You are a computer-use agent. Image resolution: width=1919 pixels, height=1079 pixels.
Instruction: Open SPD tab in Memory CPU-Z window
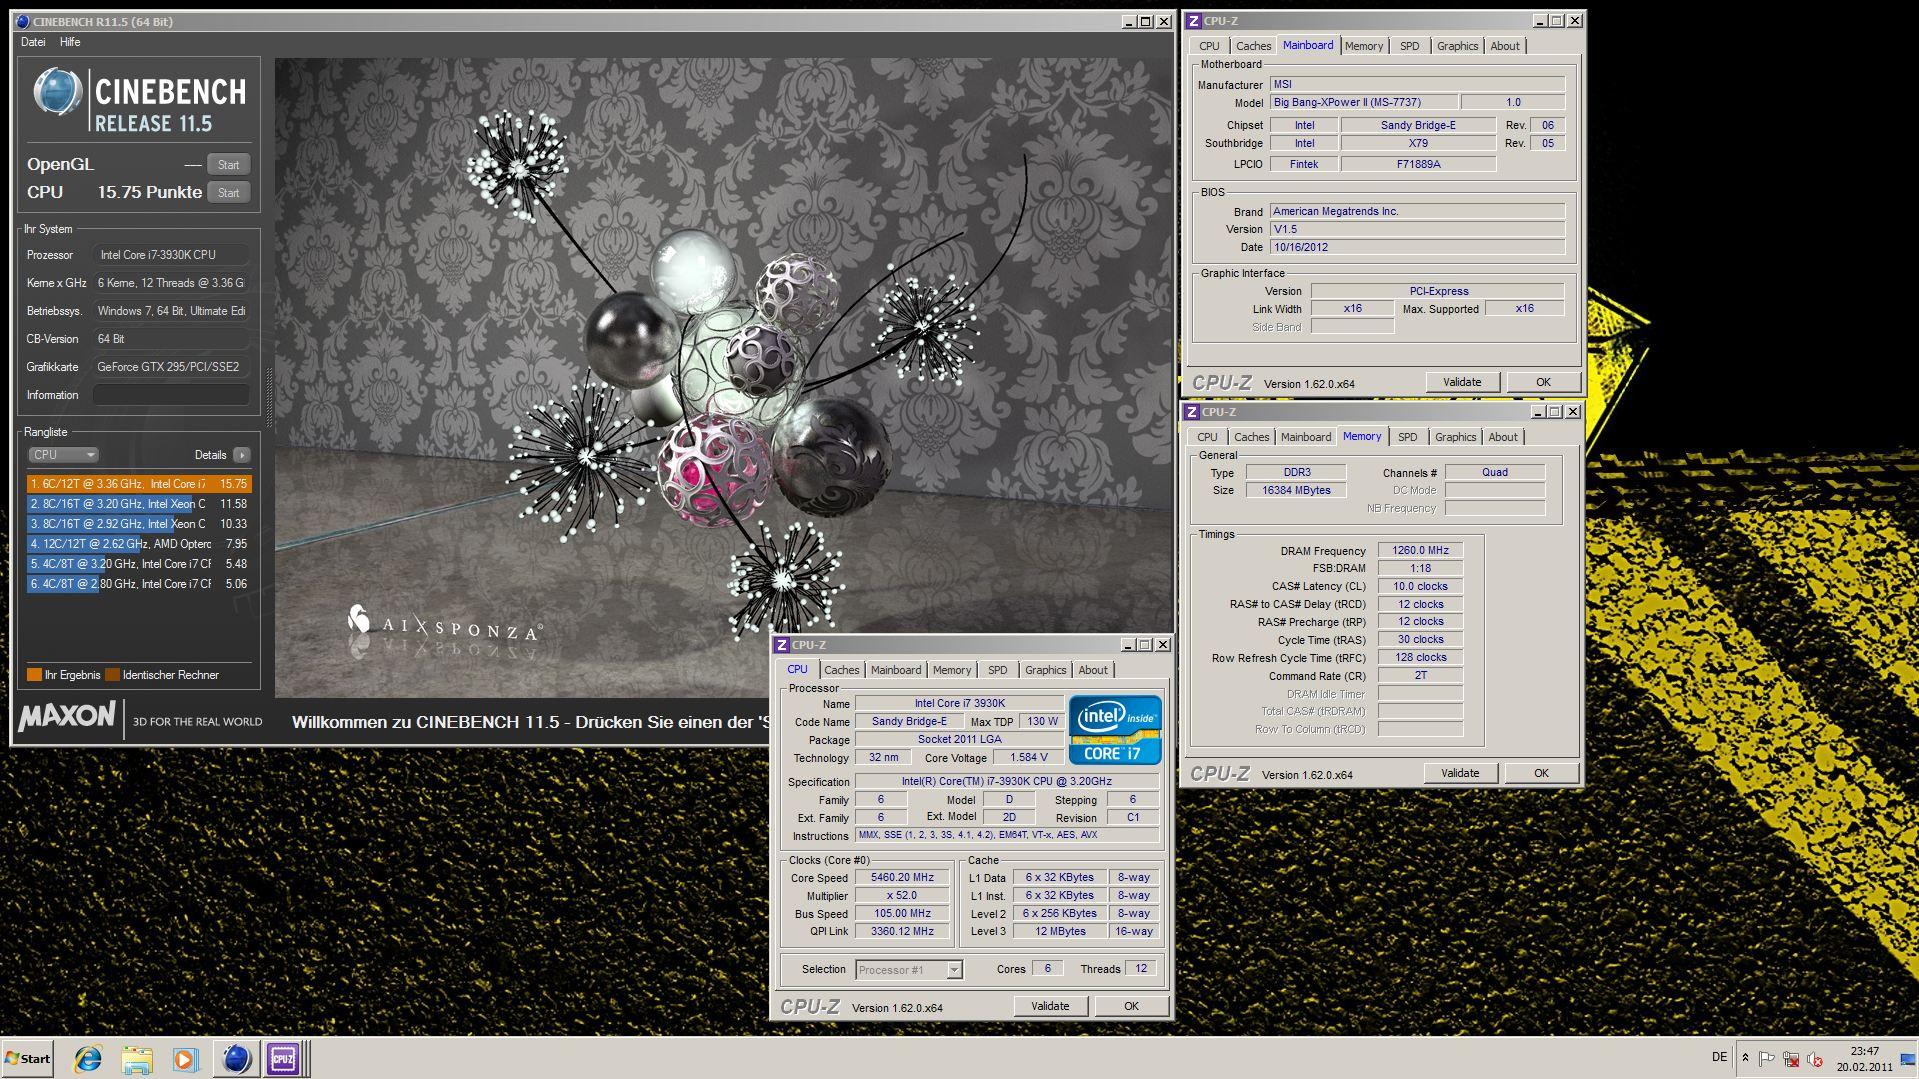tap(1407, 437)
